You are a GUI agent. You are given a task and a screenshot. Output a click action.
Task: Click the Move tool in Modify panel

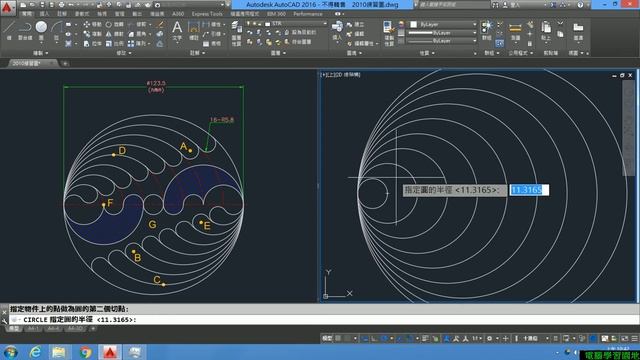coord(93,24)
